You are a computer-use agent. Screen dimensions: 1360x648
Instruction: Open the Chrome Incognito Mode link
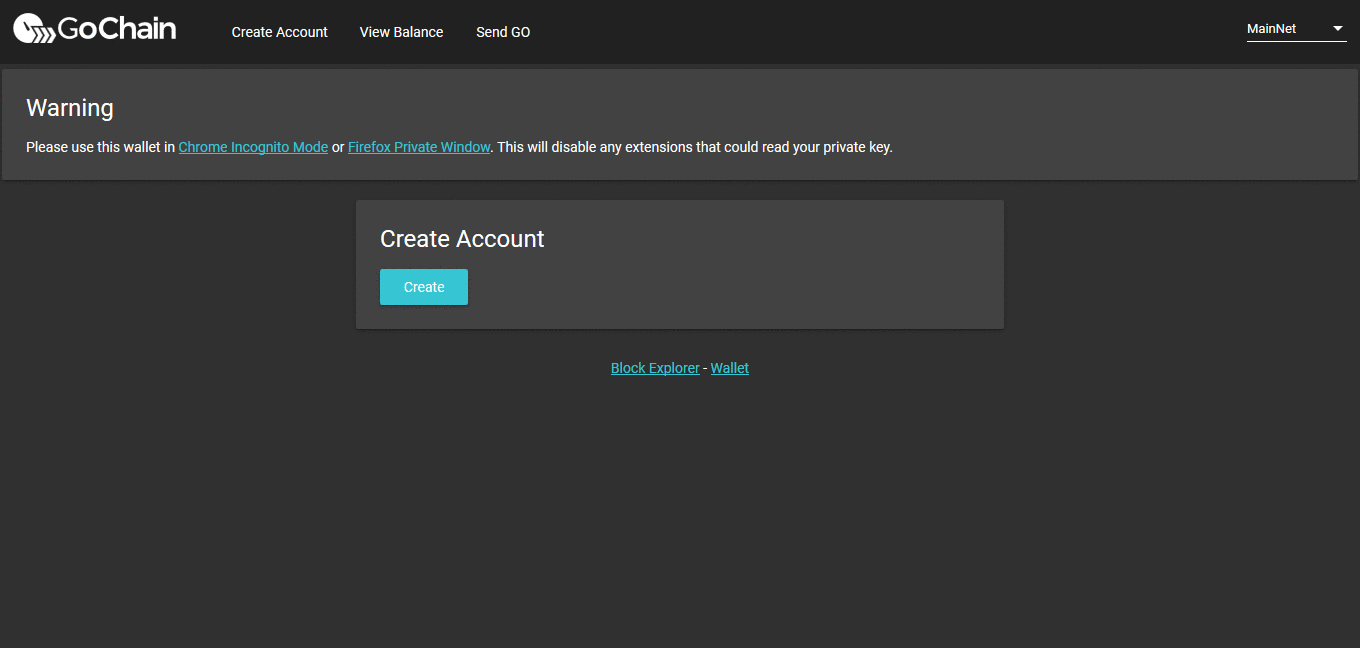pos(253,147)
